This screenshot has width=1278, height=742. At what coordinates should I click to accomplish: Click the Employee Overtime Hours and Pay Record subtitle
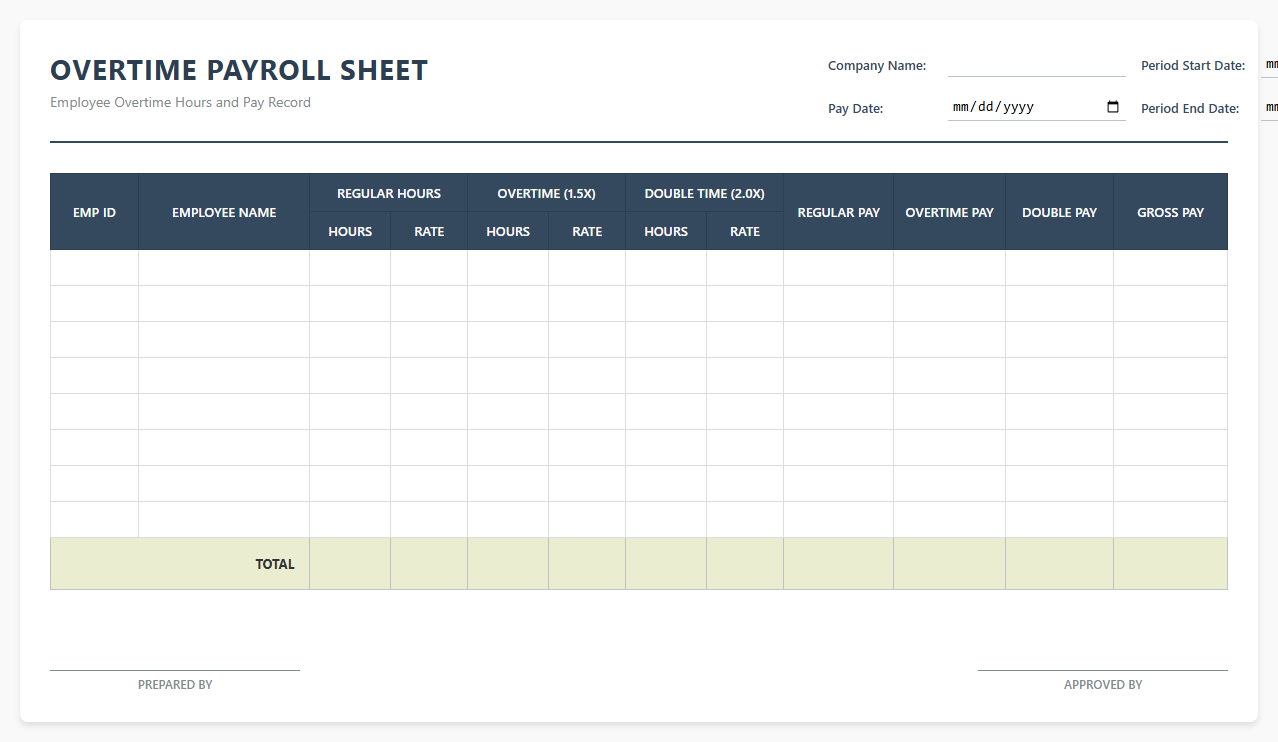coord(180,102)
